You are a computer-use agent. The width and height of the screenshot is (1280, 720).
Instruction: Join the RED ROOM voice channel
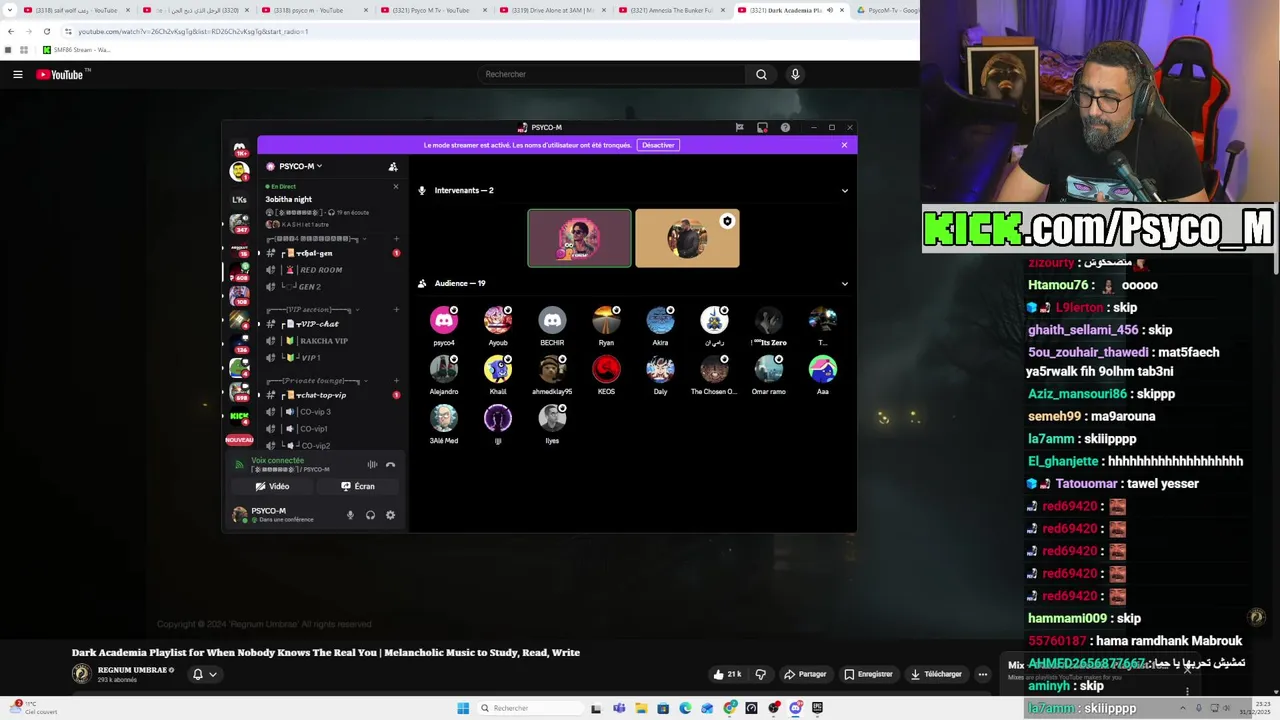[332, 270]
